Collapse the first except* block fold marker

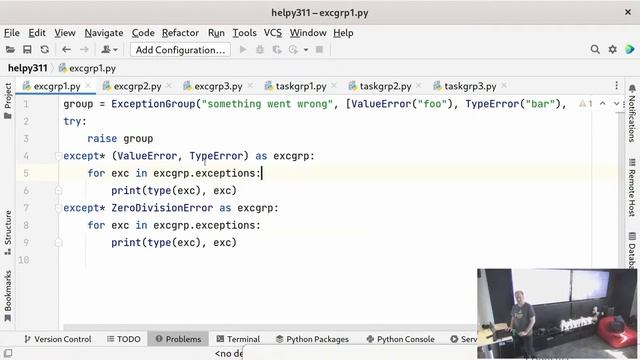click(58, 156)
